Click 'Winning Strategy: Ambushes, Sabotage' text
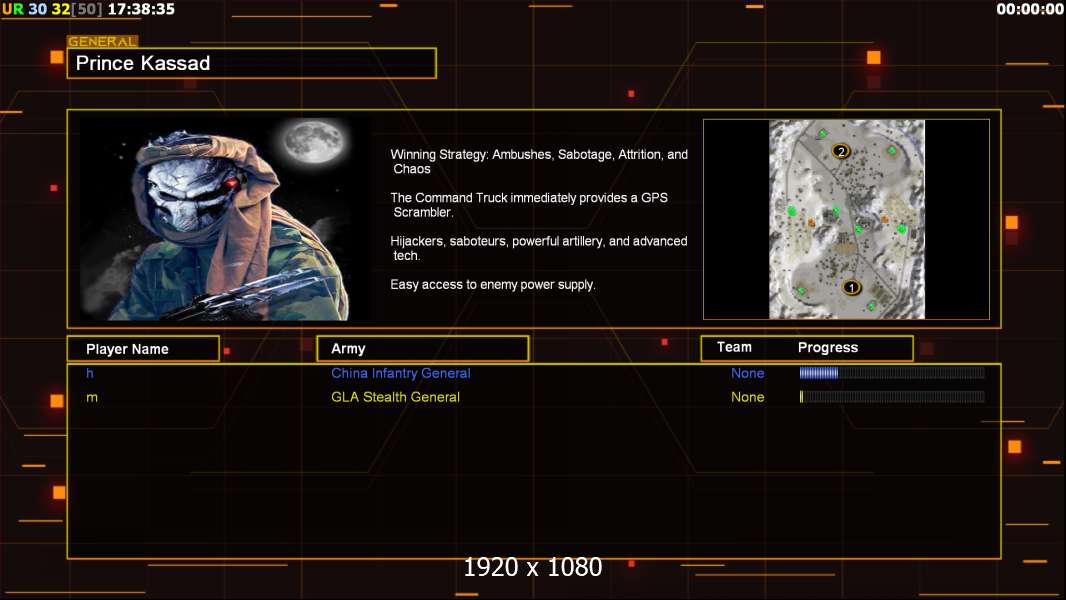 [539, 162]
